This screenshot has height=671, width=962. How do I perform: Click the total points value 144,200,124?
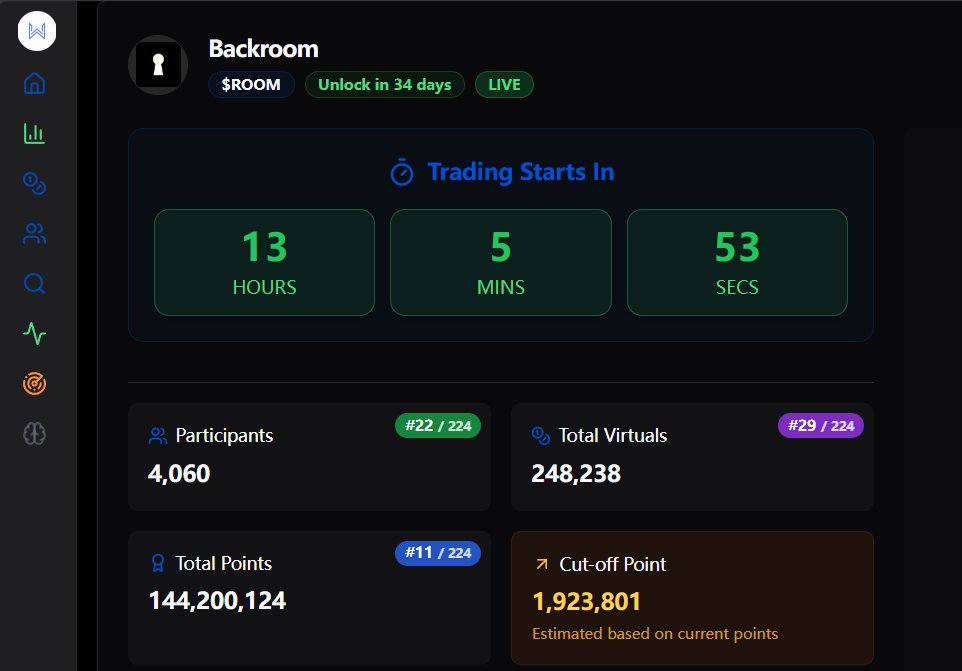click(217, 601)
